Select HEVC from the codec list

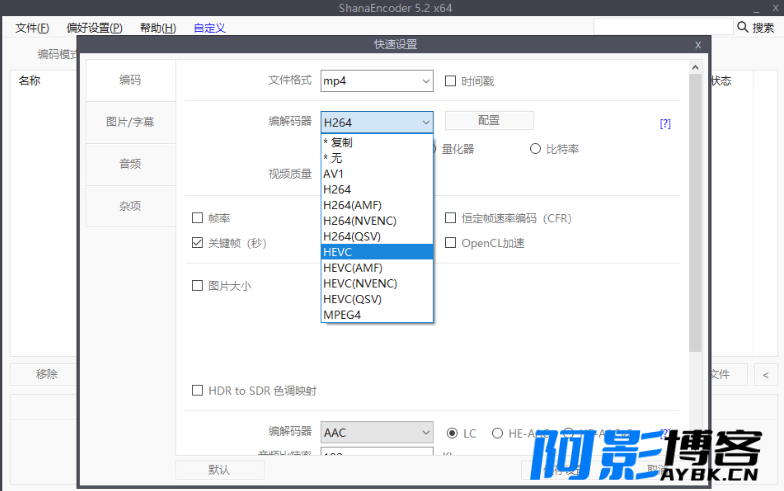(377, 252)
